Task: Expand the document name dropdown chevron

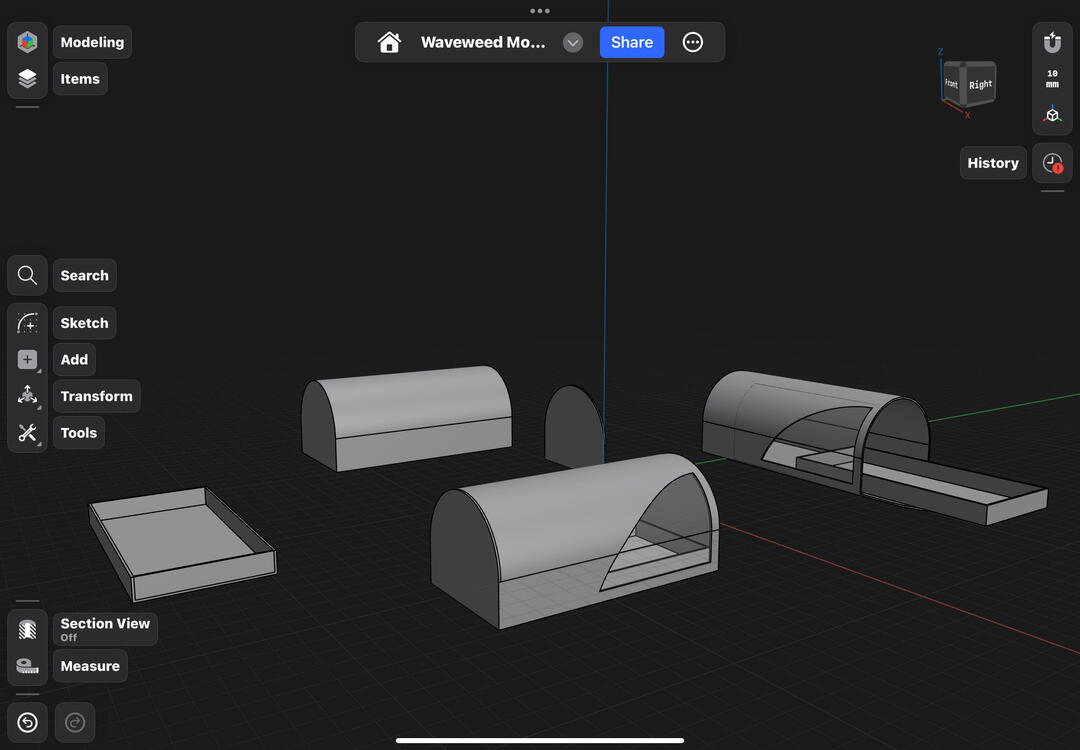Action: coord(573,42)
